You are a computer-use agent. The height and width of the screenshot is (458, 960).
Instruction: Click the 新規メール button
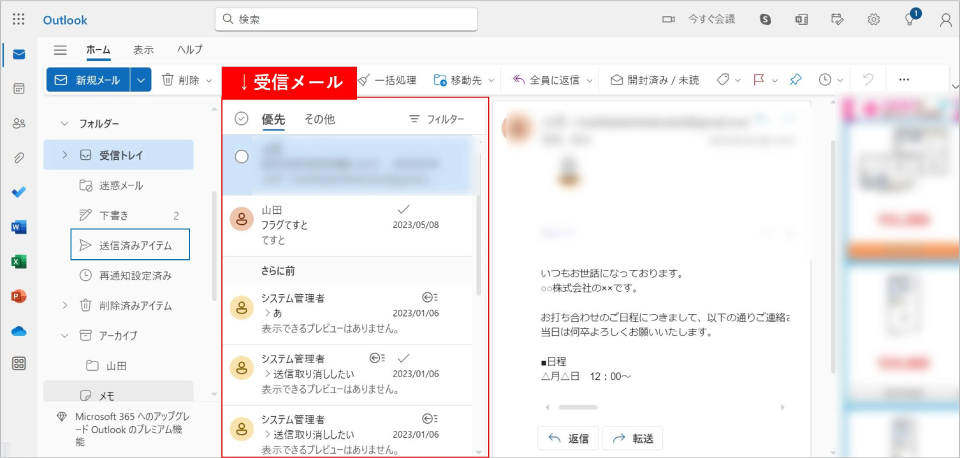click(x=88, y=80)
